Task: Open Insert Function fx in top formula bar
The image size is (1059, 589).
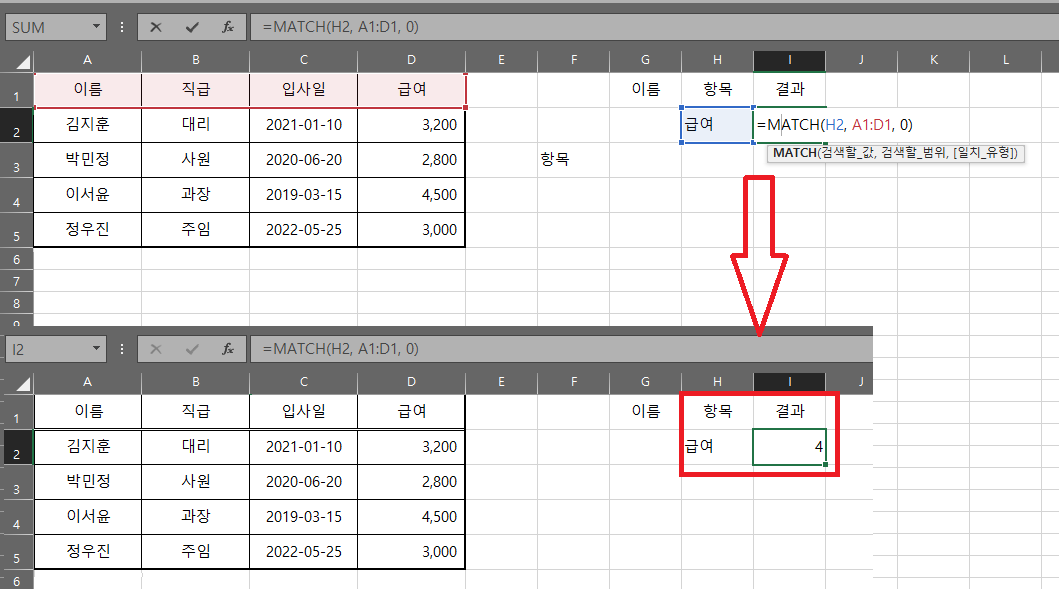Action: (228, 28)
